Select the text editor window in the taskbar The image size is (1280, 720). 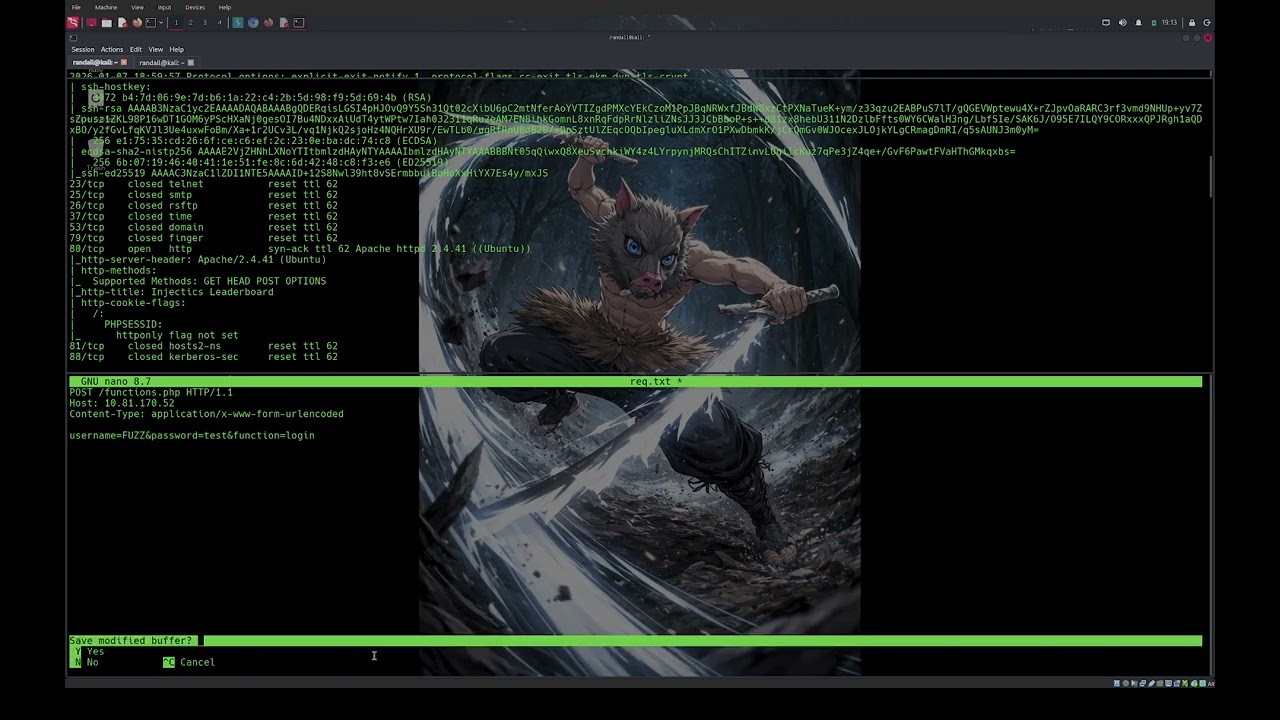tap(283, 22)
